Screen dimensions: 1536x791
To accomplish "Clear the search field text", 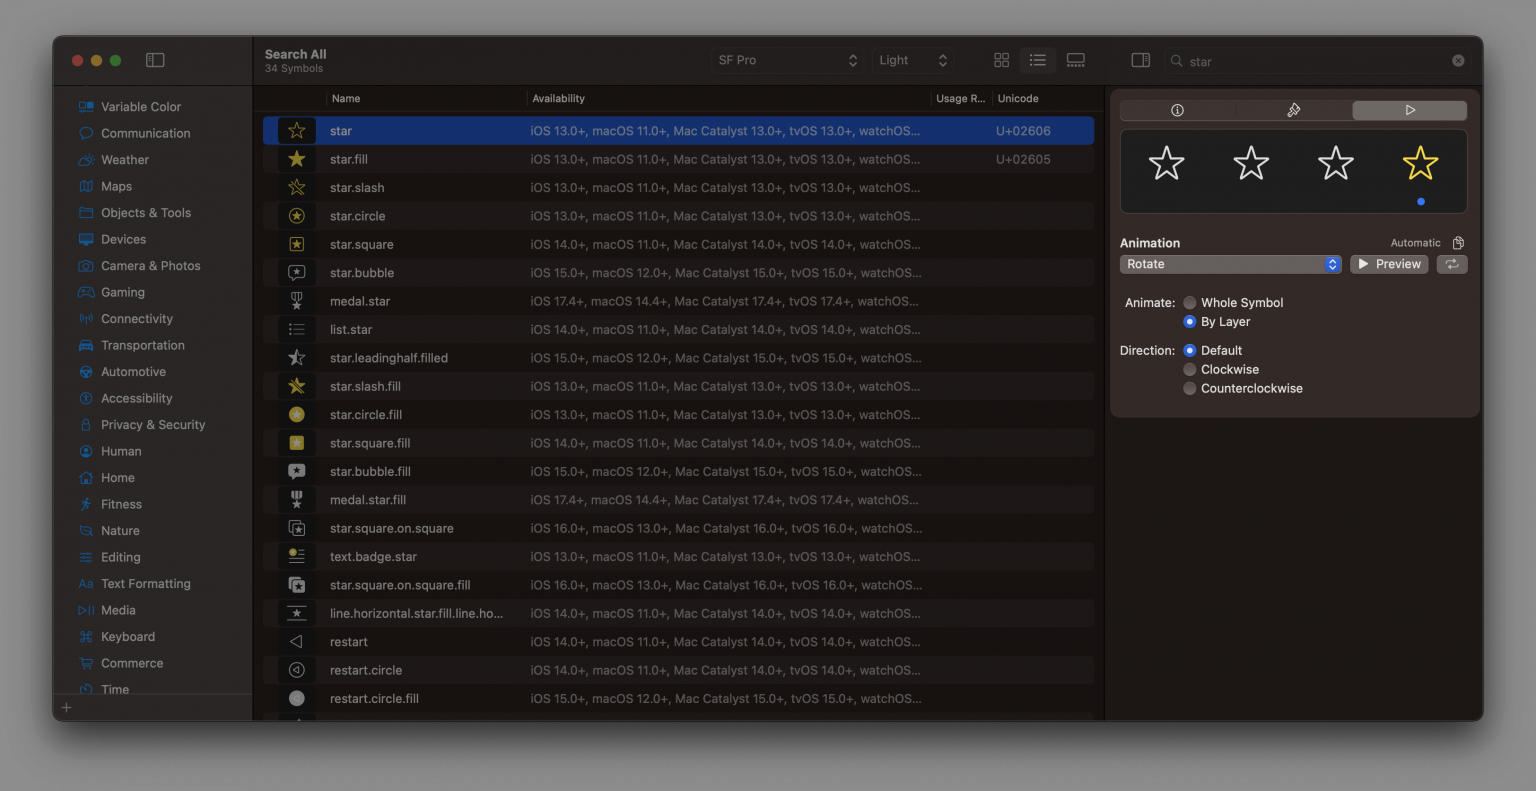I will pyautogui.click(x=1458, y=61).
